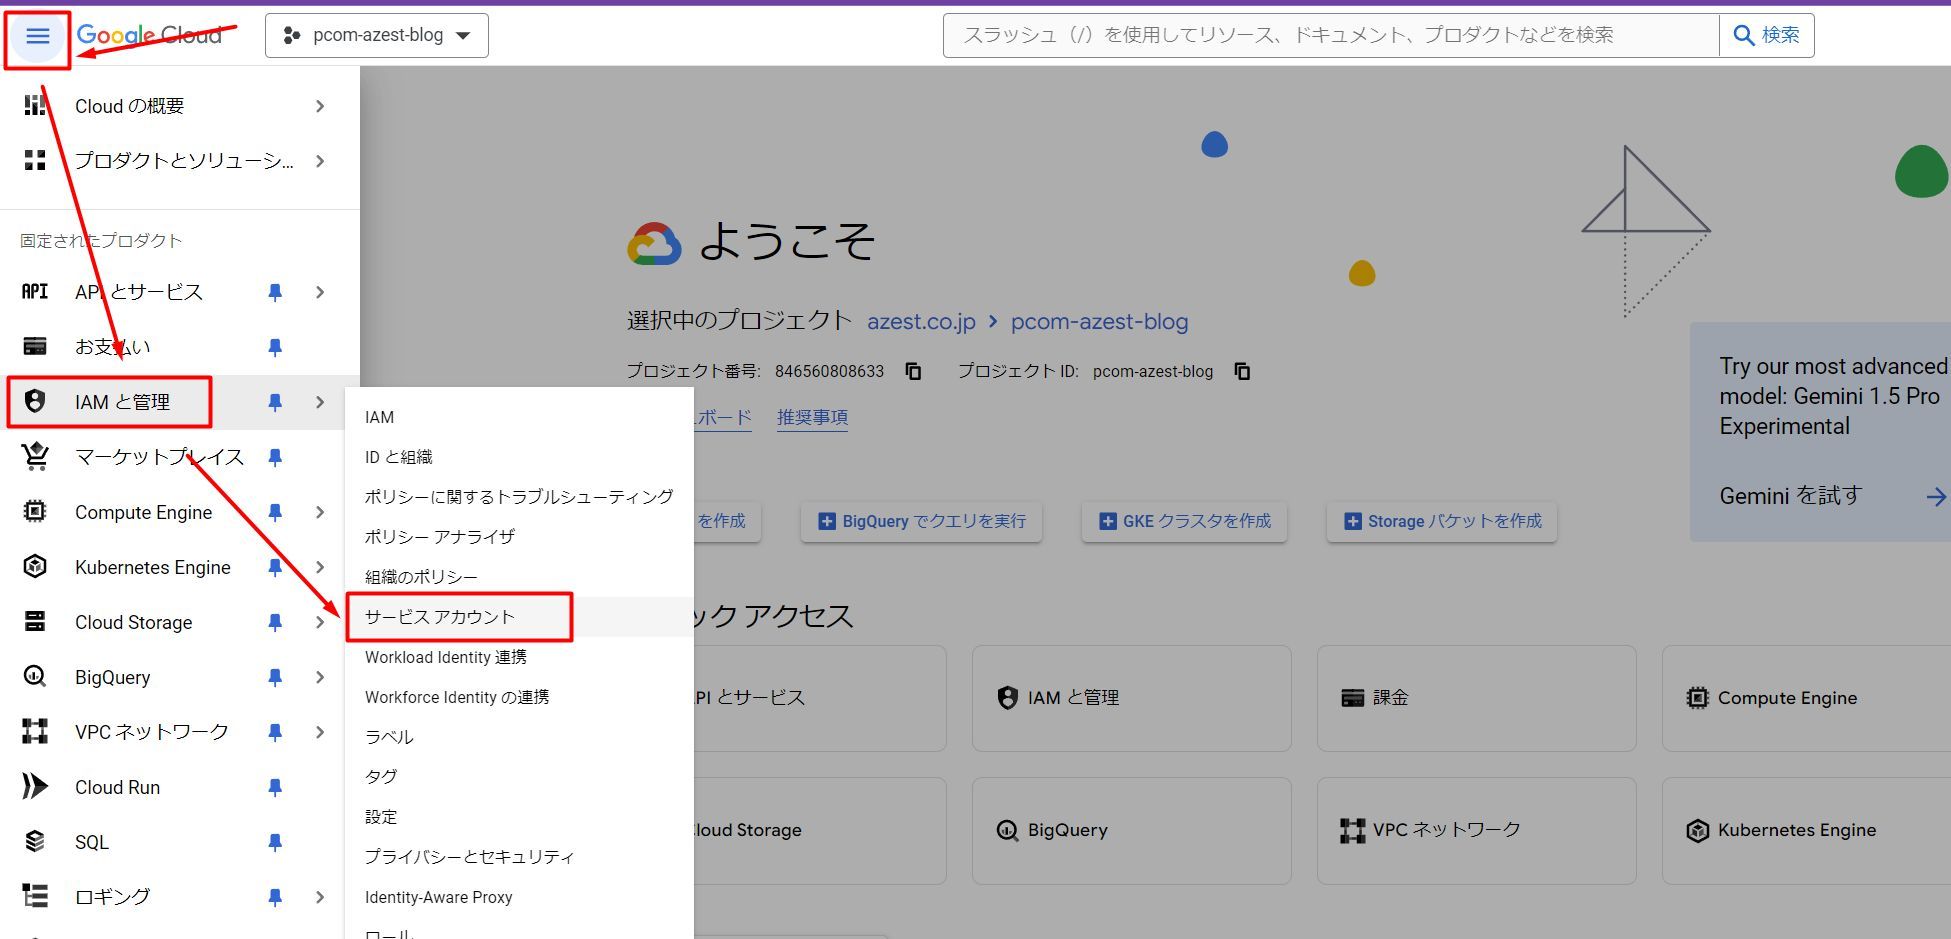The height and width of the screenshot is (939, 1951).
Task: Open the hamburger navigation menu
Action: 38,37
